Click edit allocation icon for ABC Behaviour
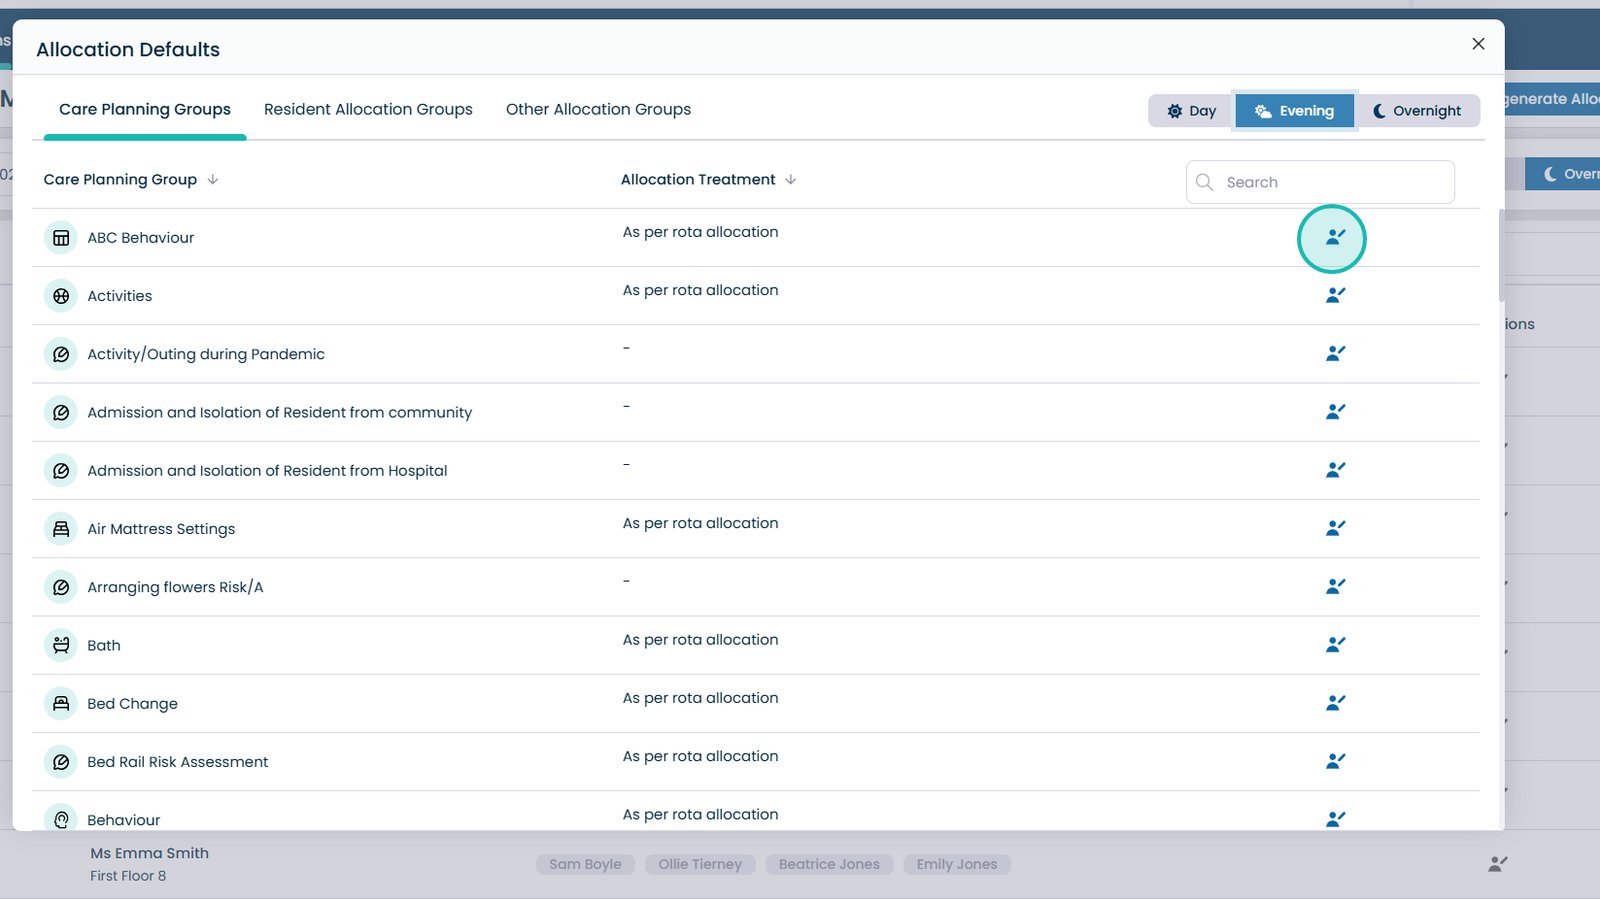Screen dimensions: 1600x899 [1334, 238]
